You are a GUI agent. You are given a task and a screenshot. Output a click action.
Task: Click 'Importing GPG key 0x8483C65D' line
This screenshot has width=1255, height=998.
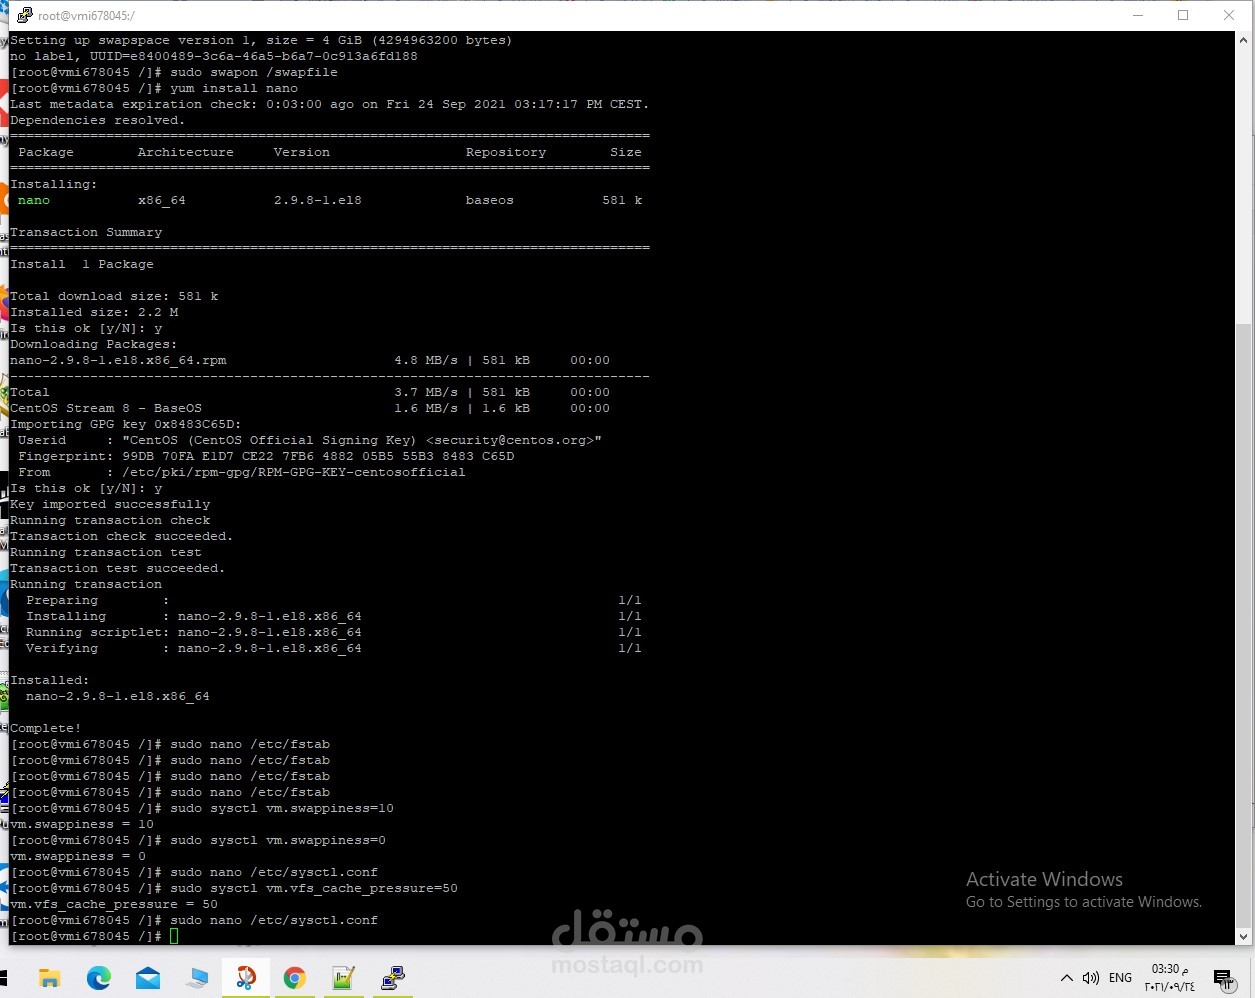(126, 424)
